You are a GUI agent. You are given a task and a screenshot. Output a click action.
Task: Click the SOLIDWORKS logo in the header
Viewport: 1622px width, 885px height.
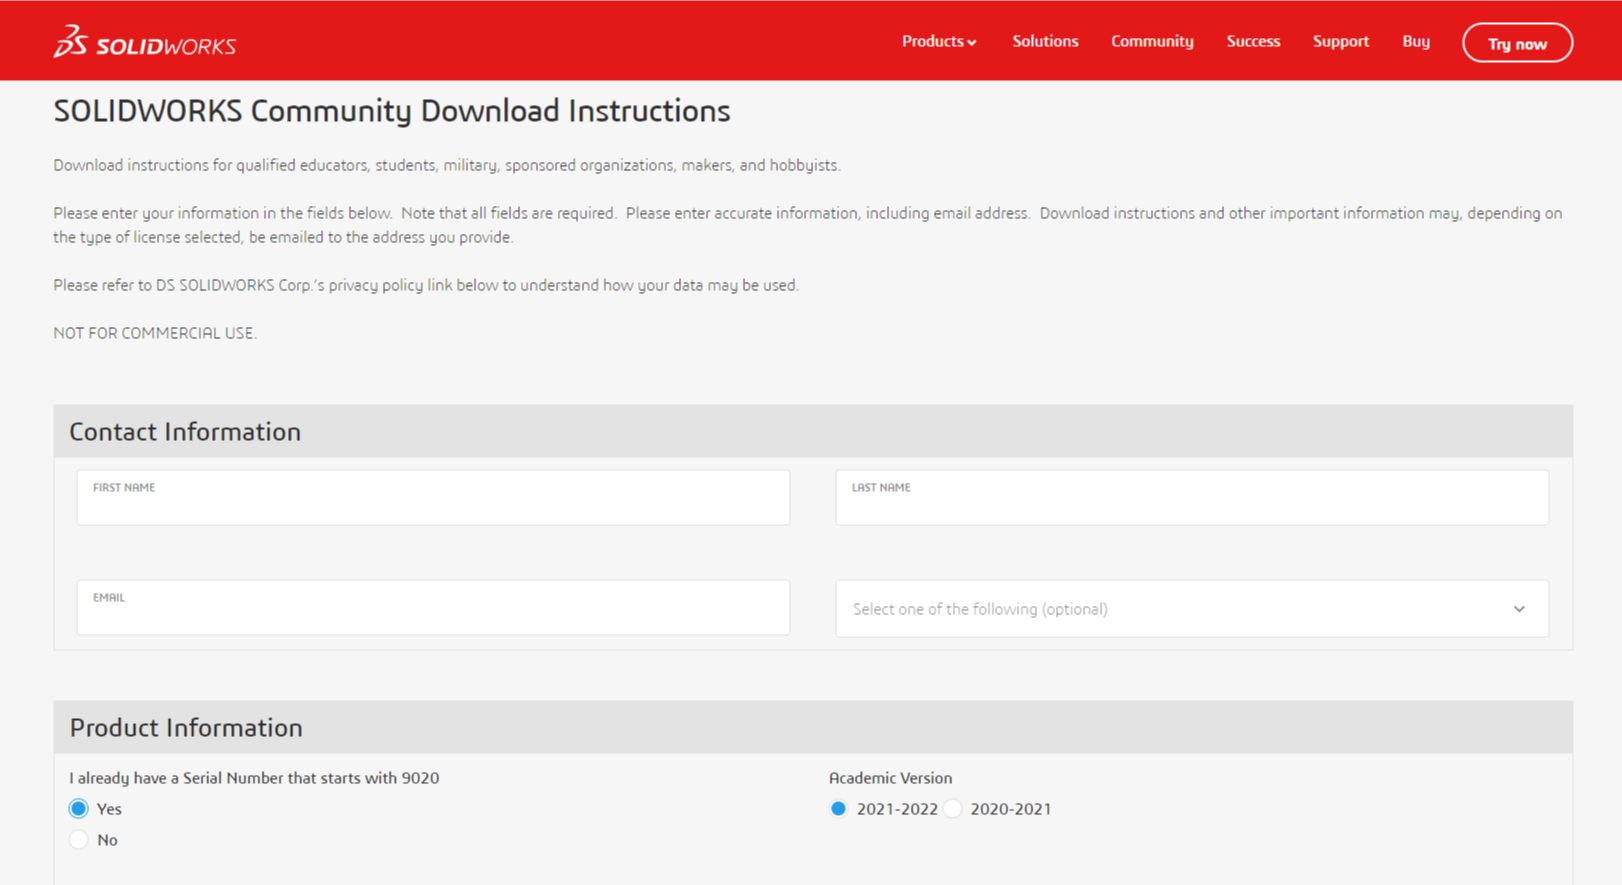pyautogui.click(x=145, y=42)
